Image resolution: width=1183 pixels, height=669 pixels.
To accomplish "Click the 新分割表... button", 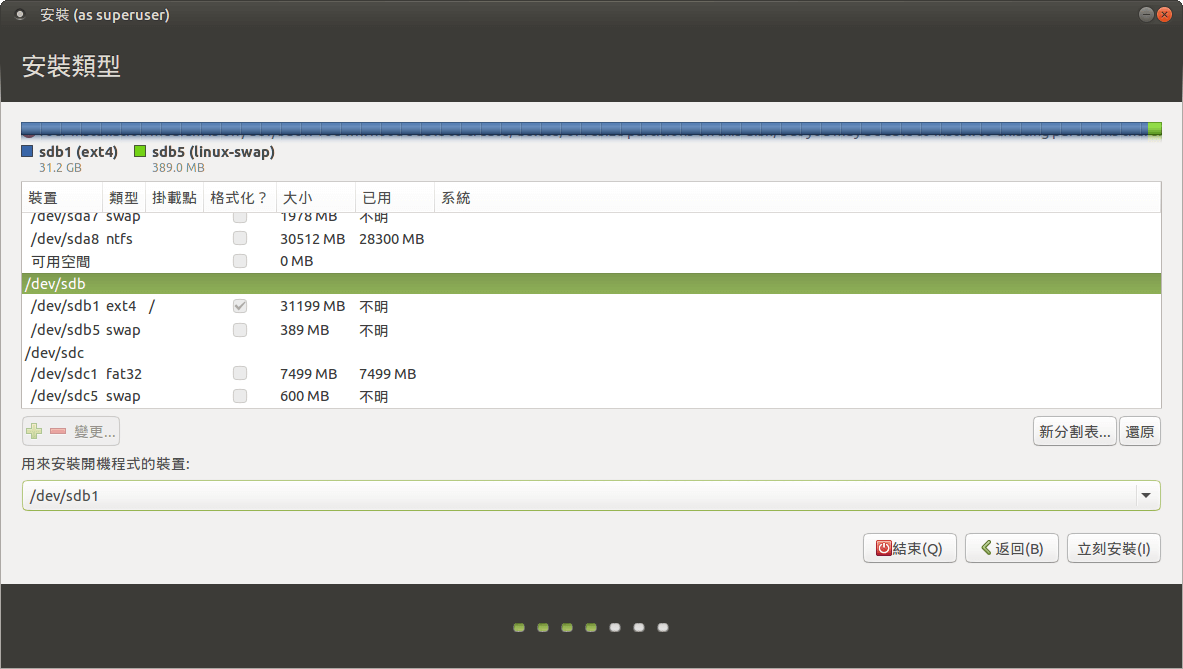I will tap(1075, 432).
